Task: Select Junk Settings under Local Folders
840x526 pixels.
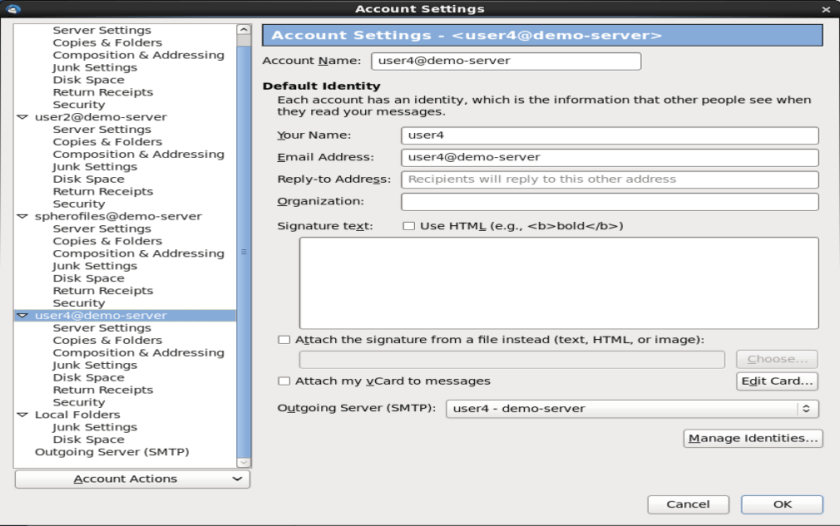Action: (x=95, y=427)
